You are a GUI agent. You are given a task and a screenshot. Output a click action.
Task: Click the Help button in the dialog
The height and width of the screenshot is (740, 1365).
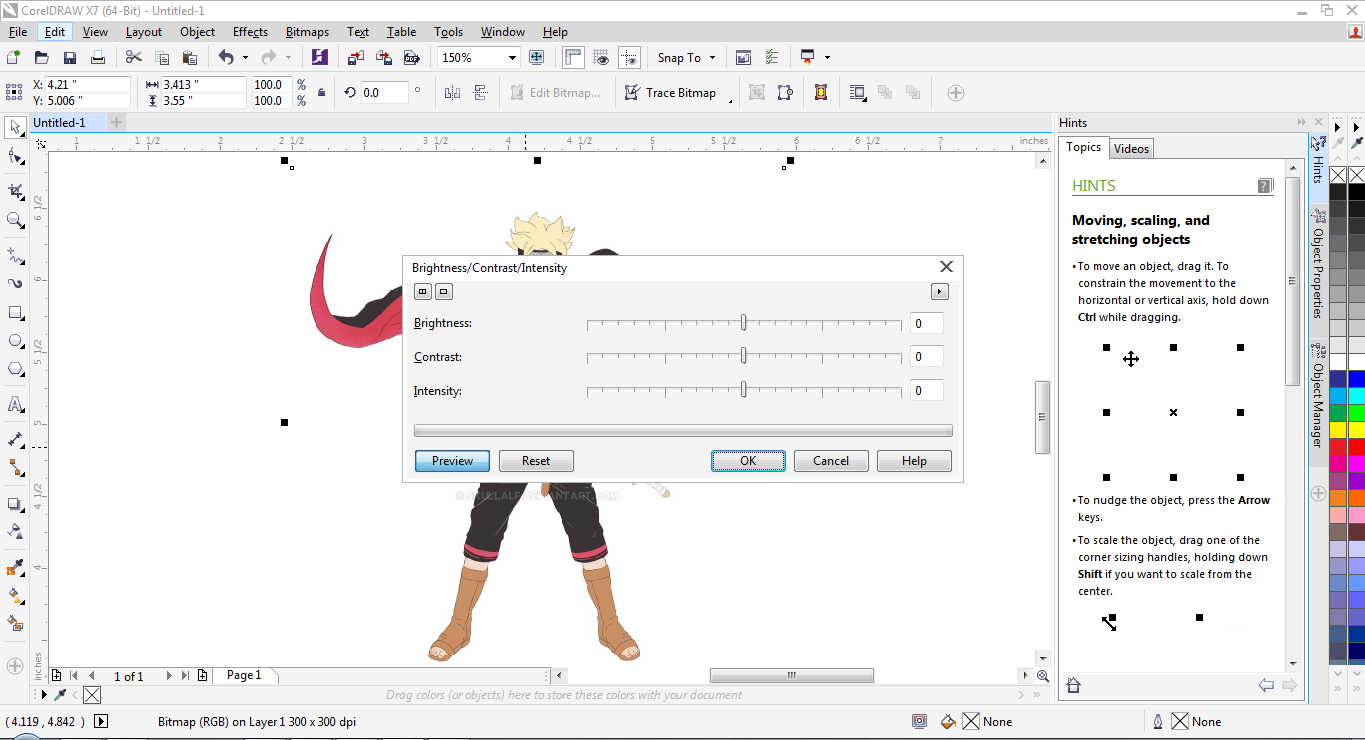[914, 461]
